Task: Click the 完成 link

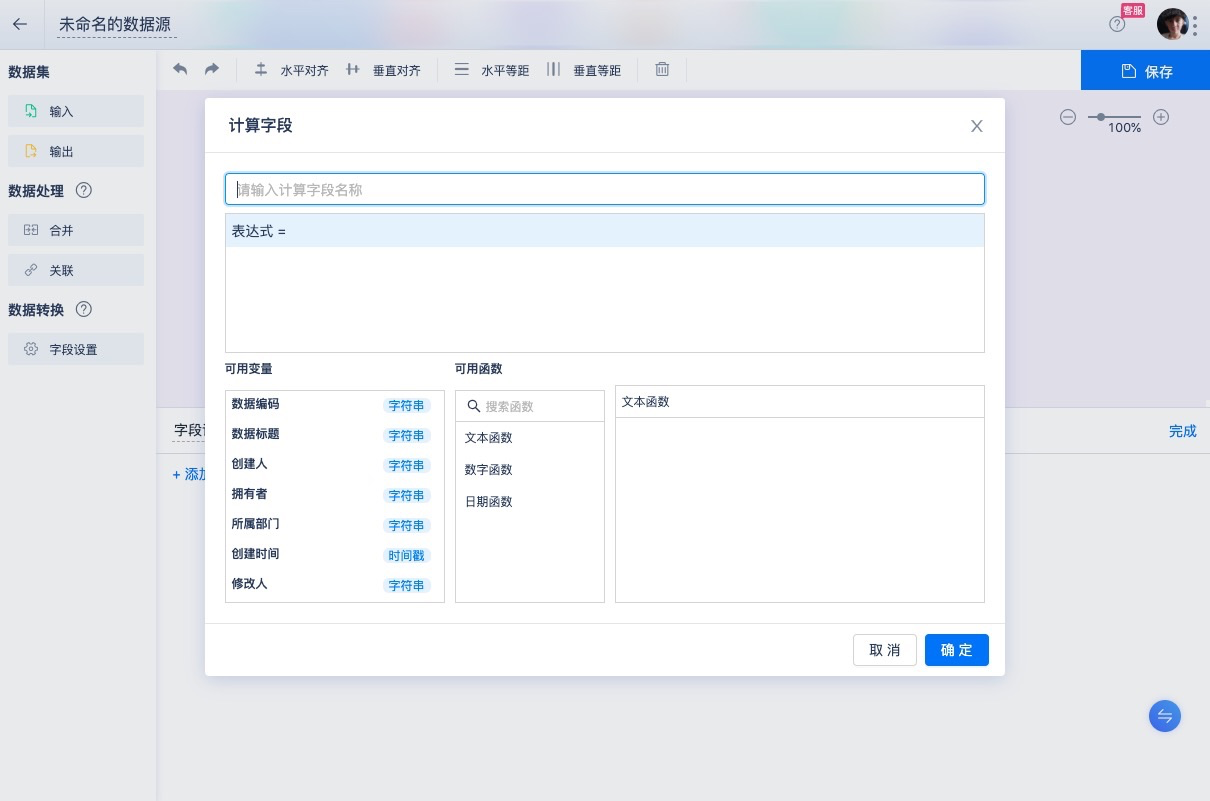Action: point(1183,431)
